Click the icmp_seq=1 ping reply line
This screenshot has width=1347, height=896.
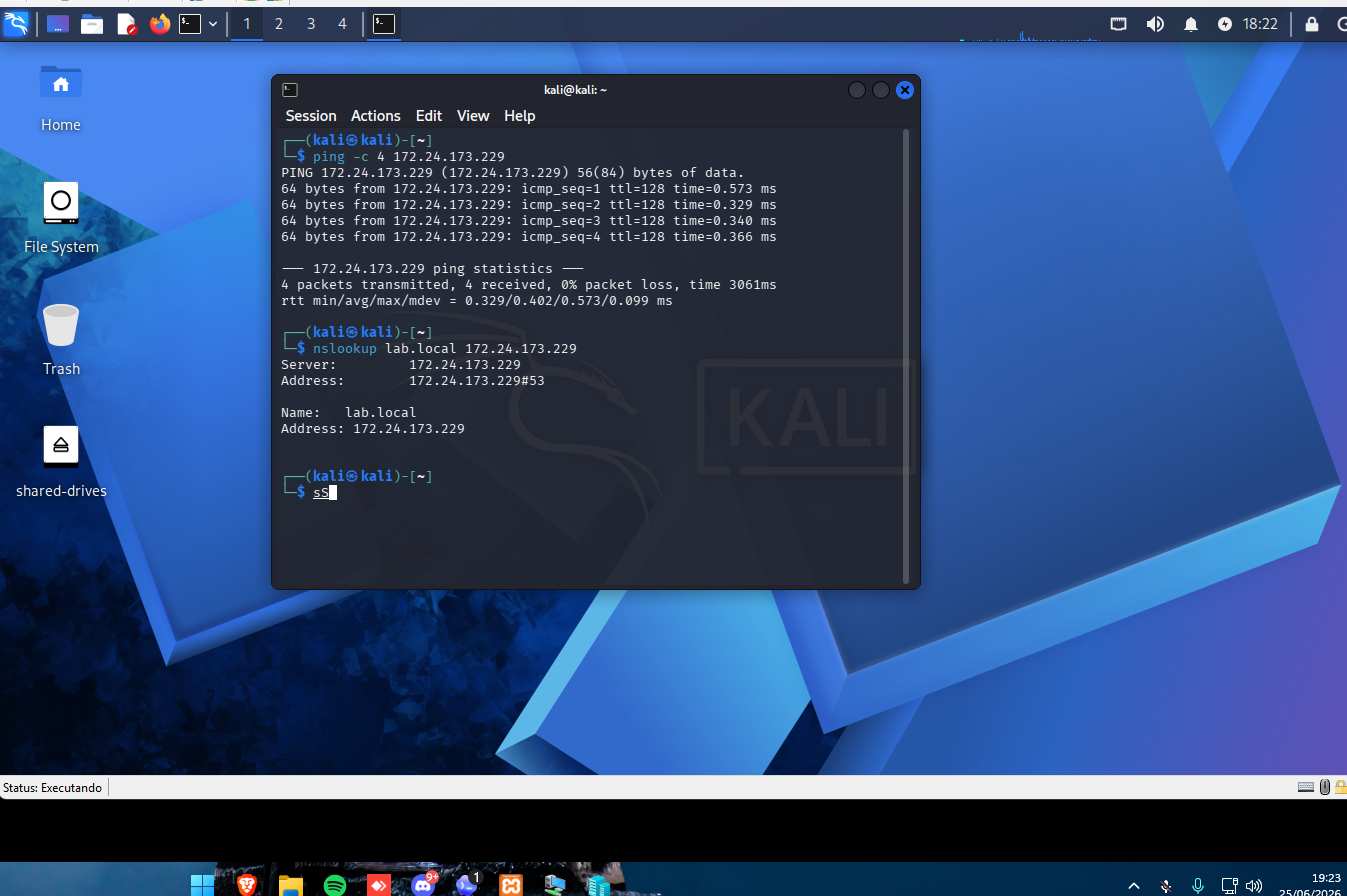529,188
